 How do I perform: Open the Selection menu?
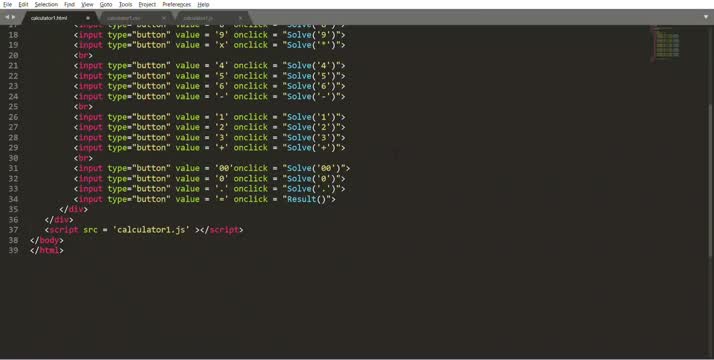click(46, 4)
